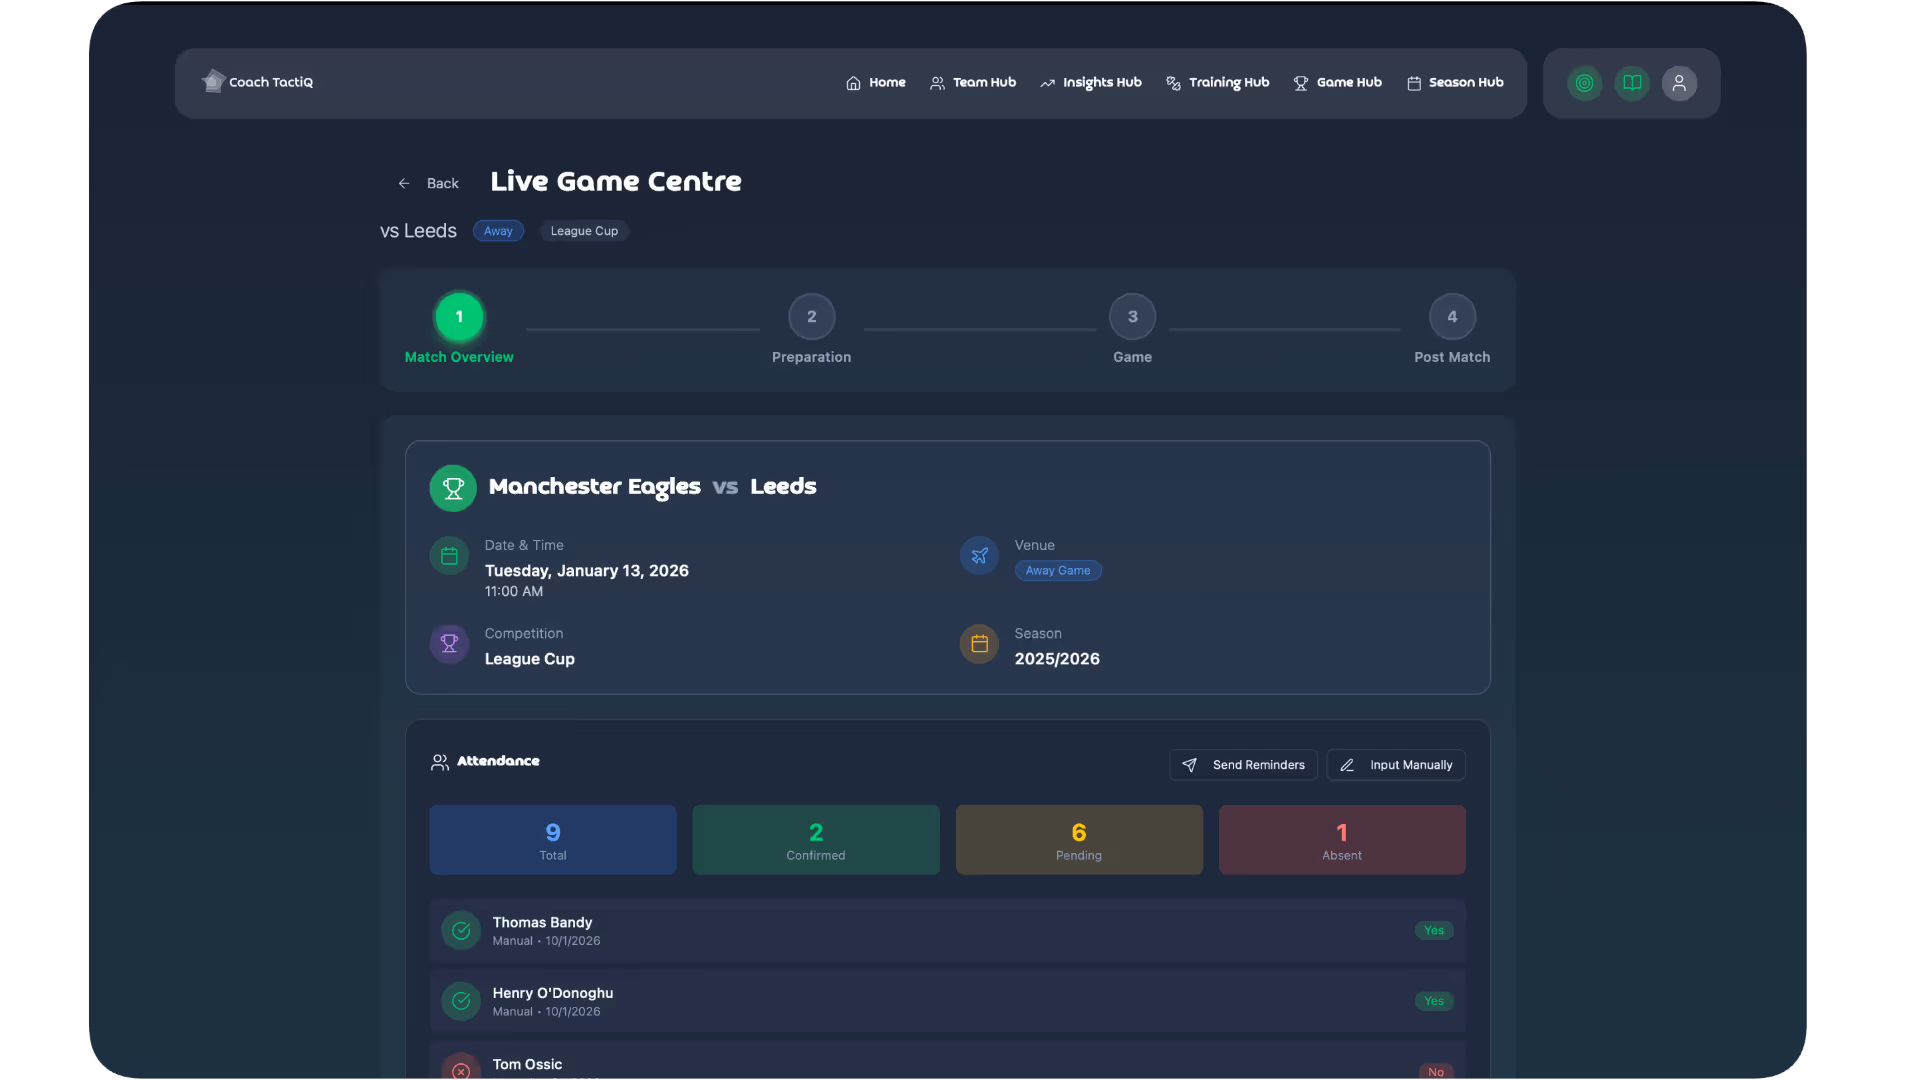Click the green Date & Time calendar icon
Screen dimensions: 1920x1080
click(449, 556)
